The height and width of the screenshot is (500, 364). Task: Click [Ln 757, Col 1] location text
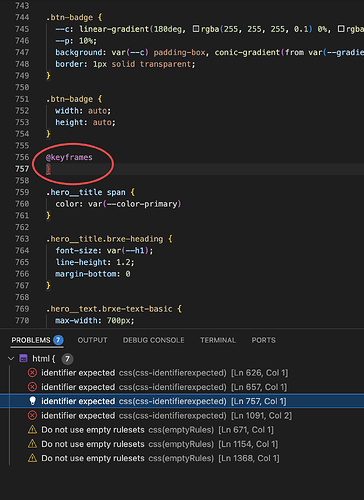click(259, 401)
